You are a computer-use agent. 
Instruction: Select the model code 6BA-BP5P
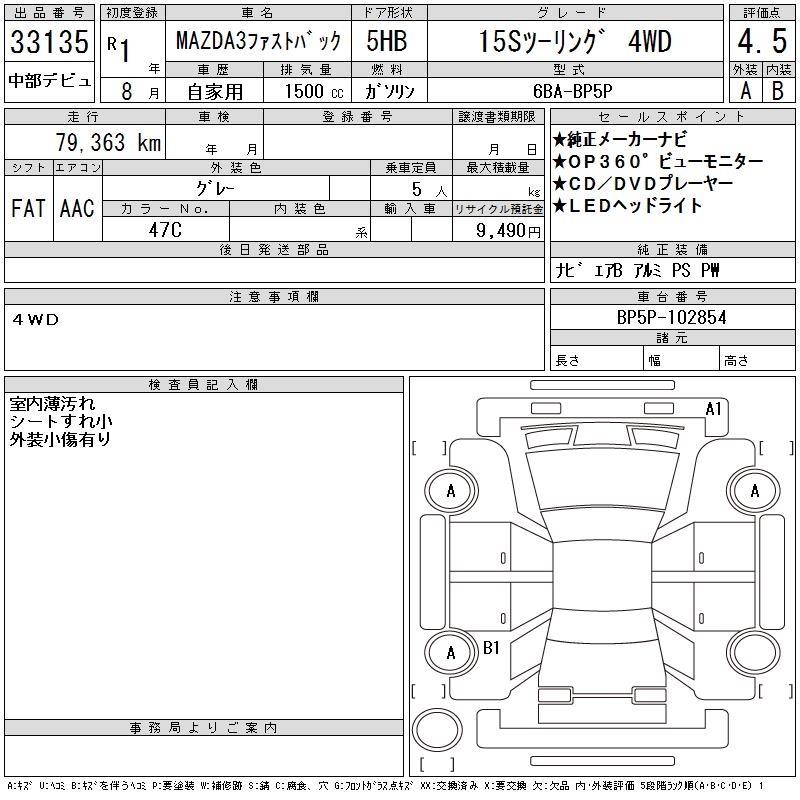pyautogui.click(x=572, y=91)
